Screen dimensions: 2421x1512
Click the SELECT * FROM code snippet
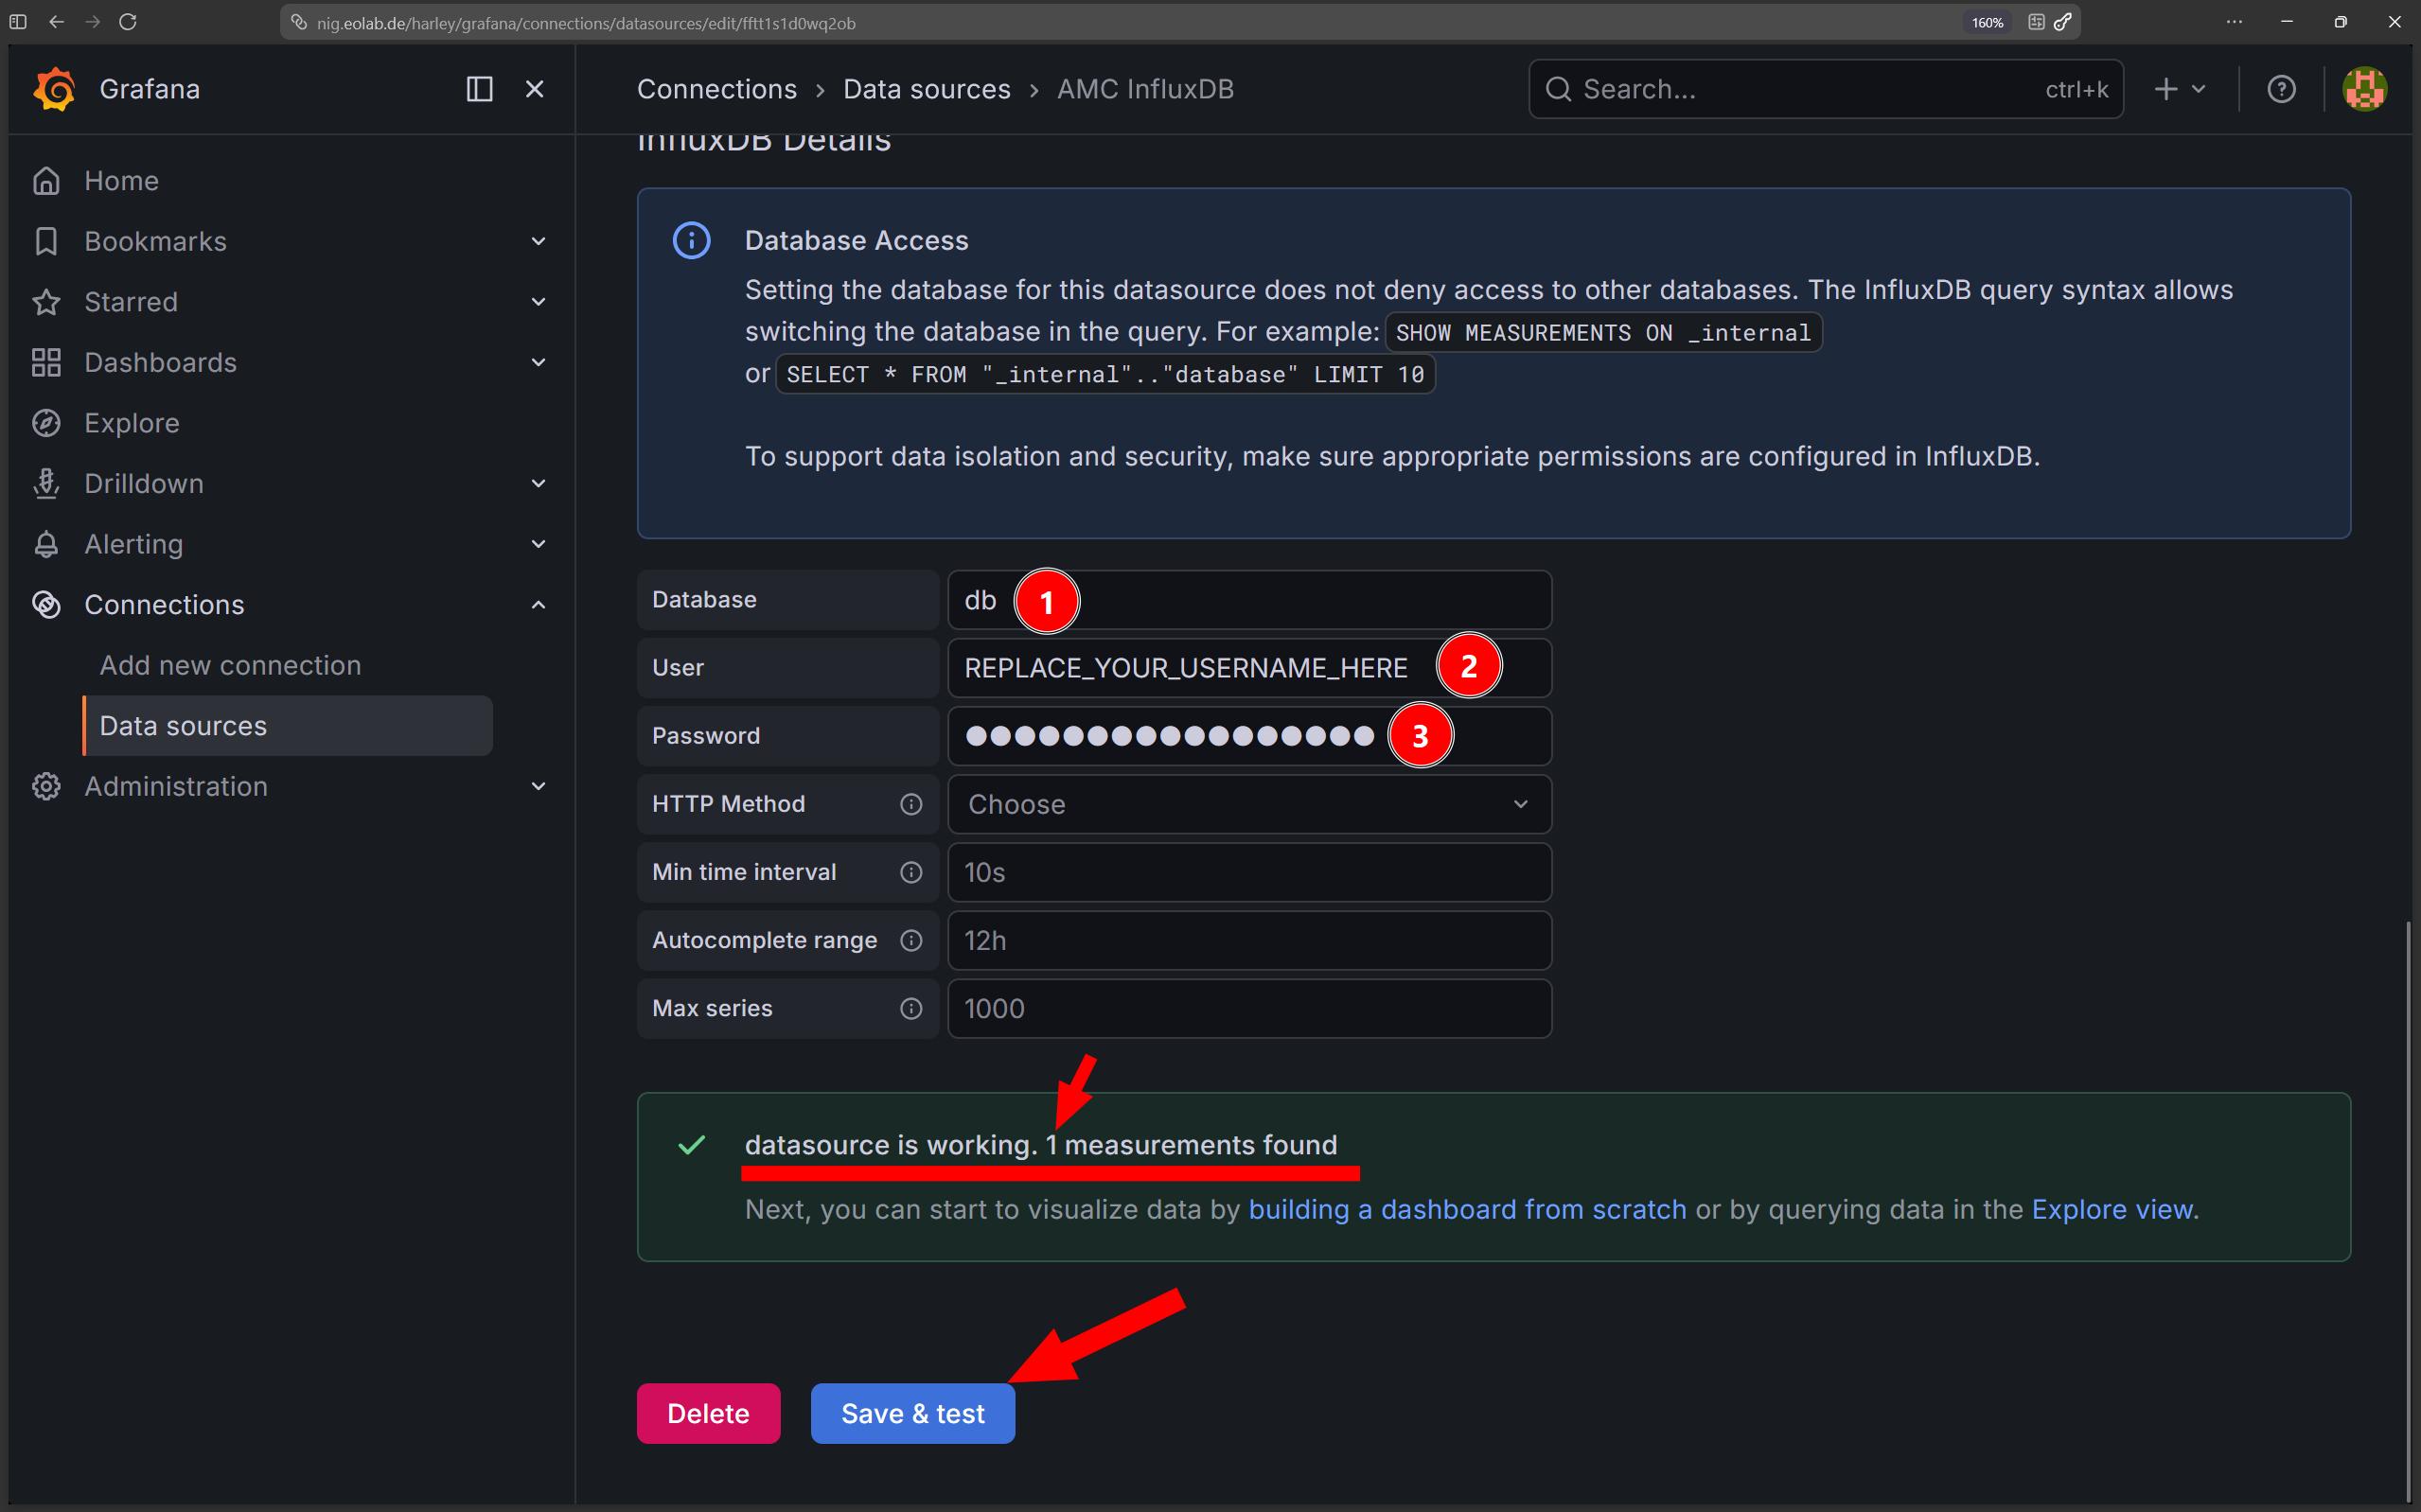click(1105, 374)
